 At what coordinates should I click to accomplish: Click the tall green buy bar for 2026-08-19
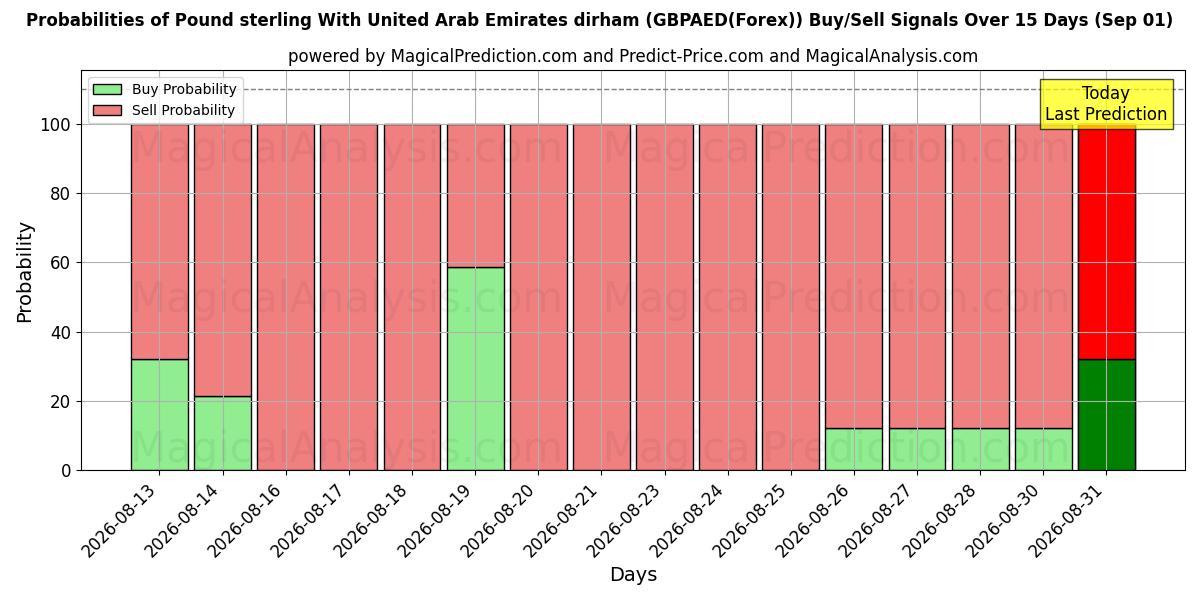pyautogui.click(x=475, y=369)
